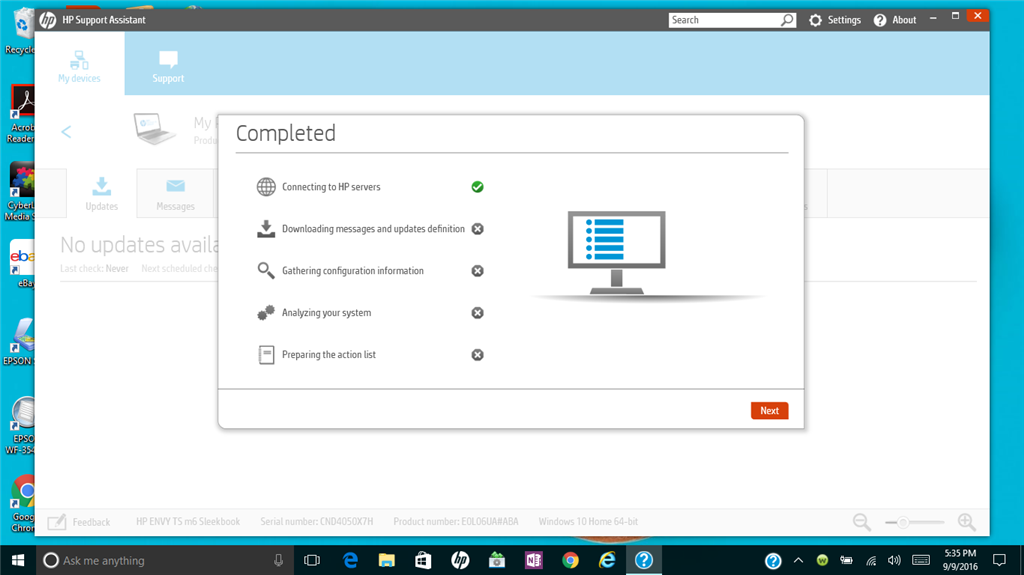Viewport: 1024px width, 575px height.
Task: Click the monitor illustration in dialog
Action: pos(616,252)
